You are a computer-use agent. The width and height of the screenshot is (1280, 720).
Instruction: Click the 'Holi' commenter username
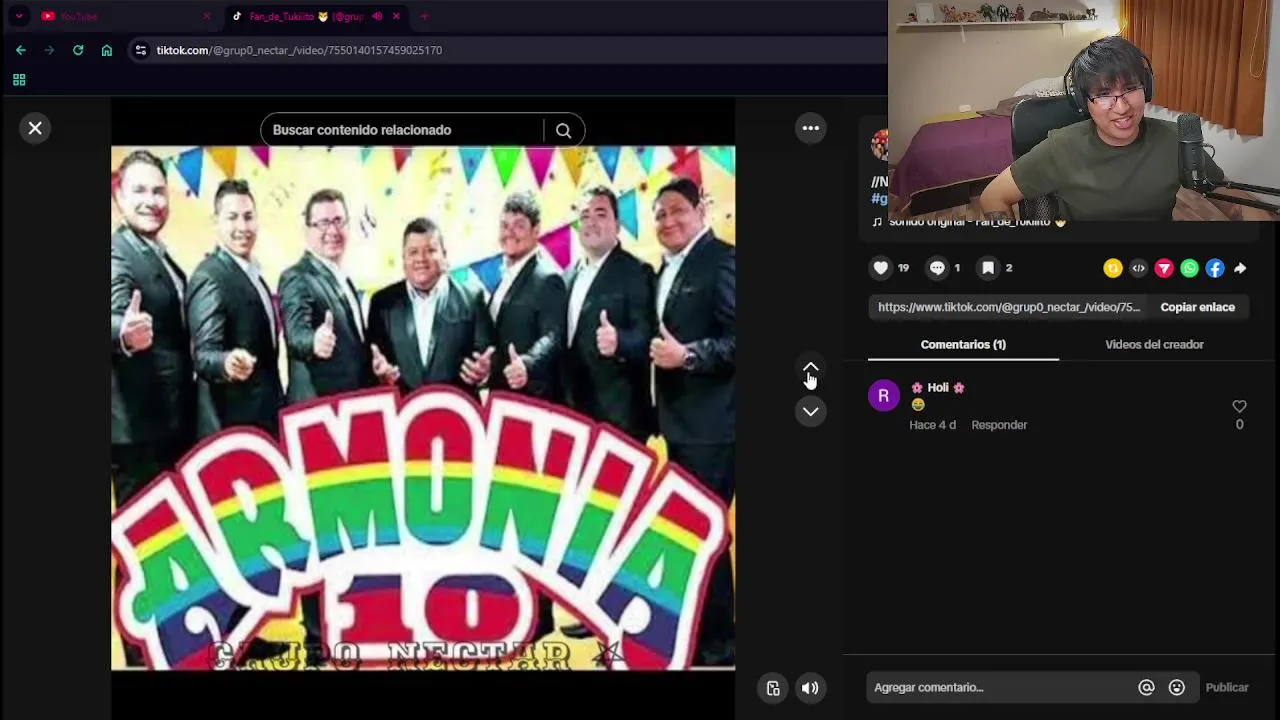pos(938,388)
